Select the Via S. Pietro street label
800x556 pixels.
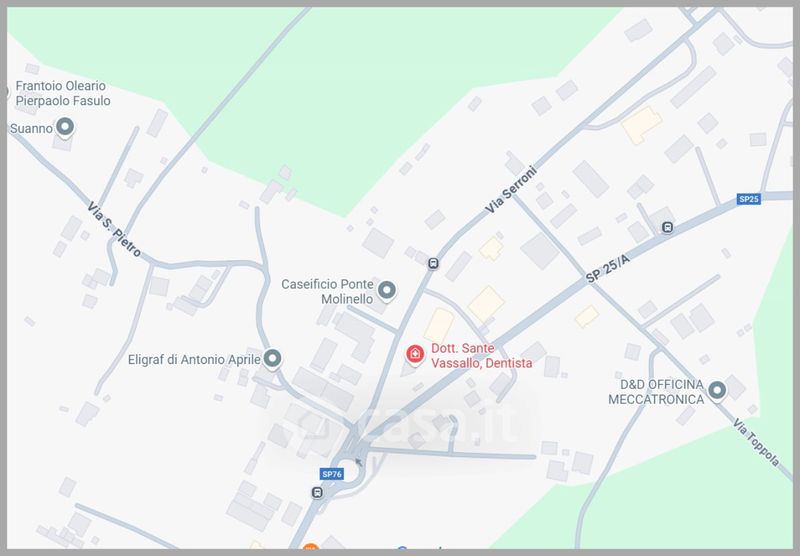(x=113, y=230)
